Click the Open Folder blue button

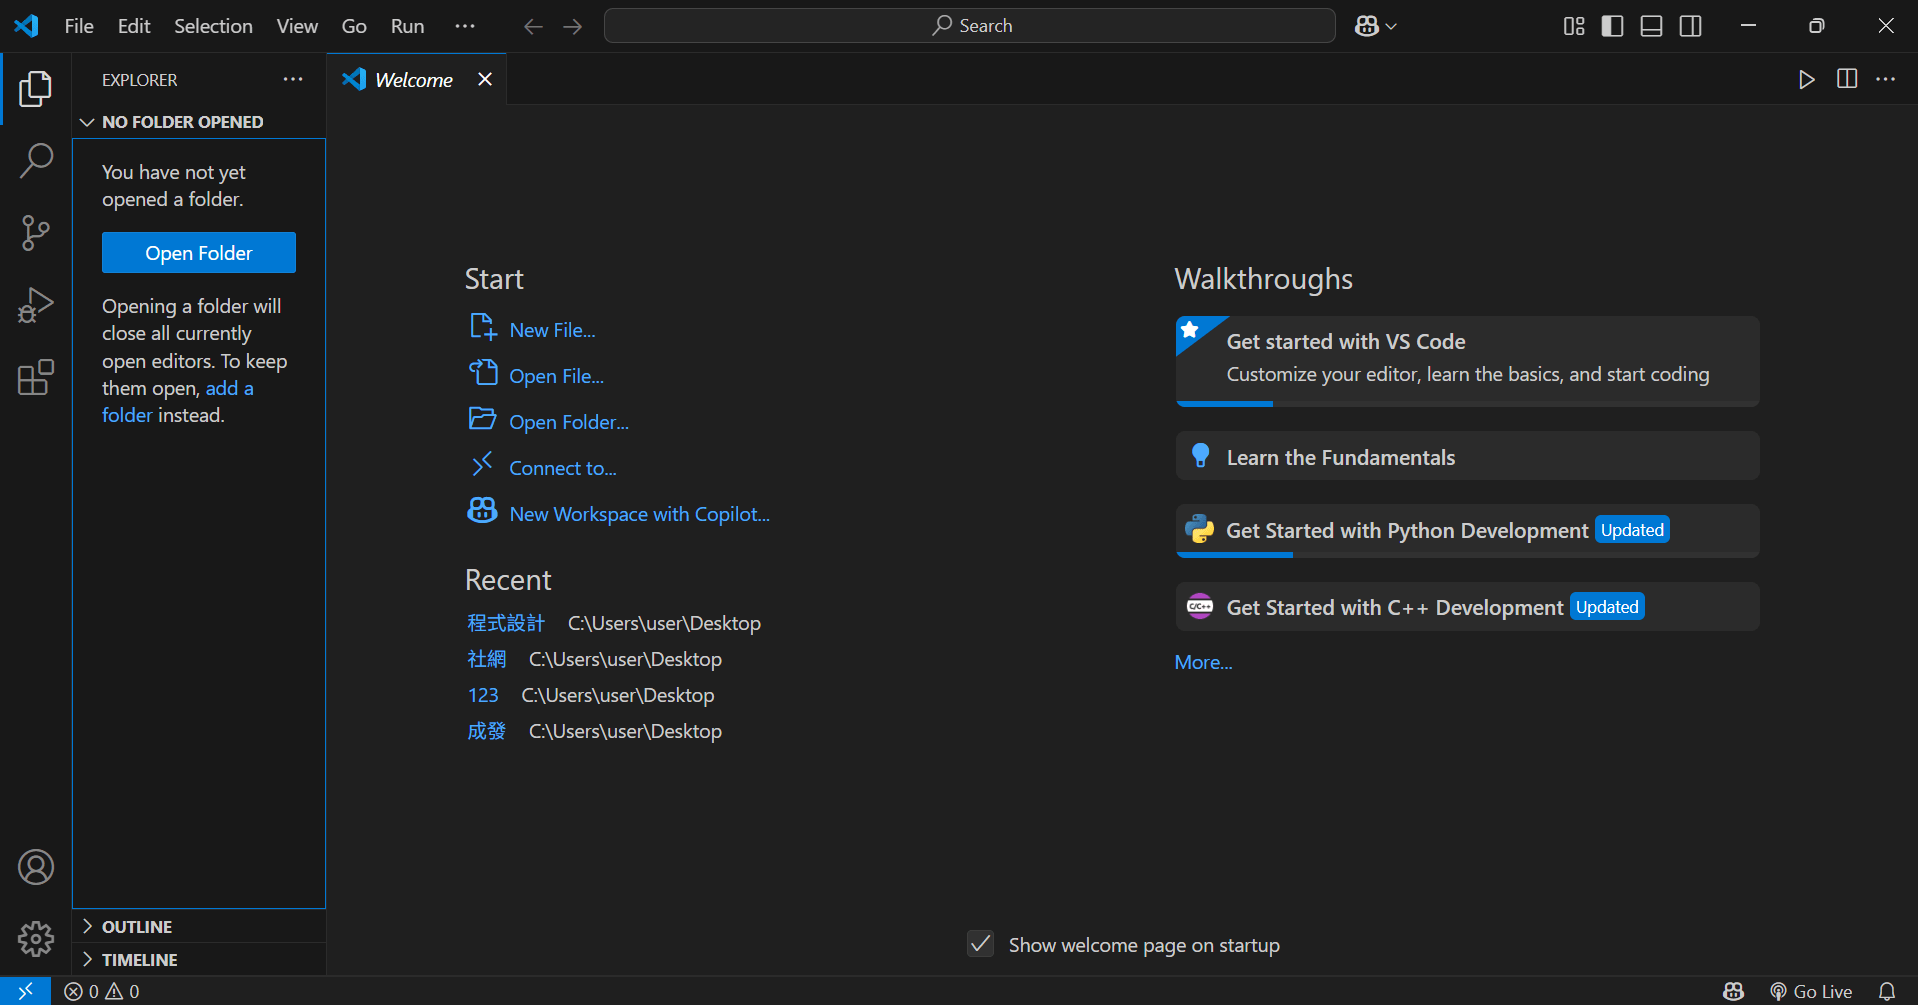pyautogui.click(x=199, y=253)
